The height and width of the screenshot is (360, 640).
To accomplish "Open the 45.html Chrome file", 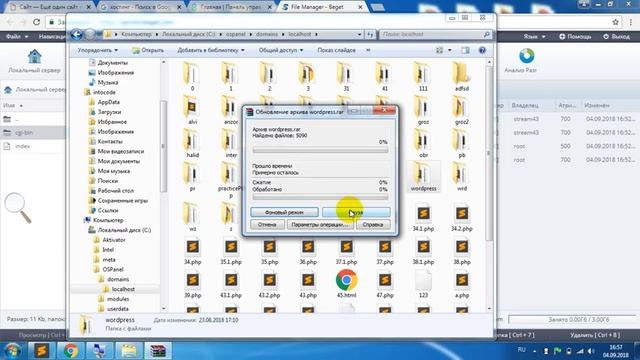I will (x=346, y=283).
